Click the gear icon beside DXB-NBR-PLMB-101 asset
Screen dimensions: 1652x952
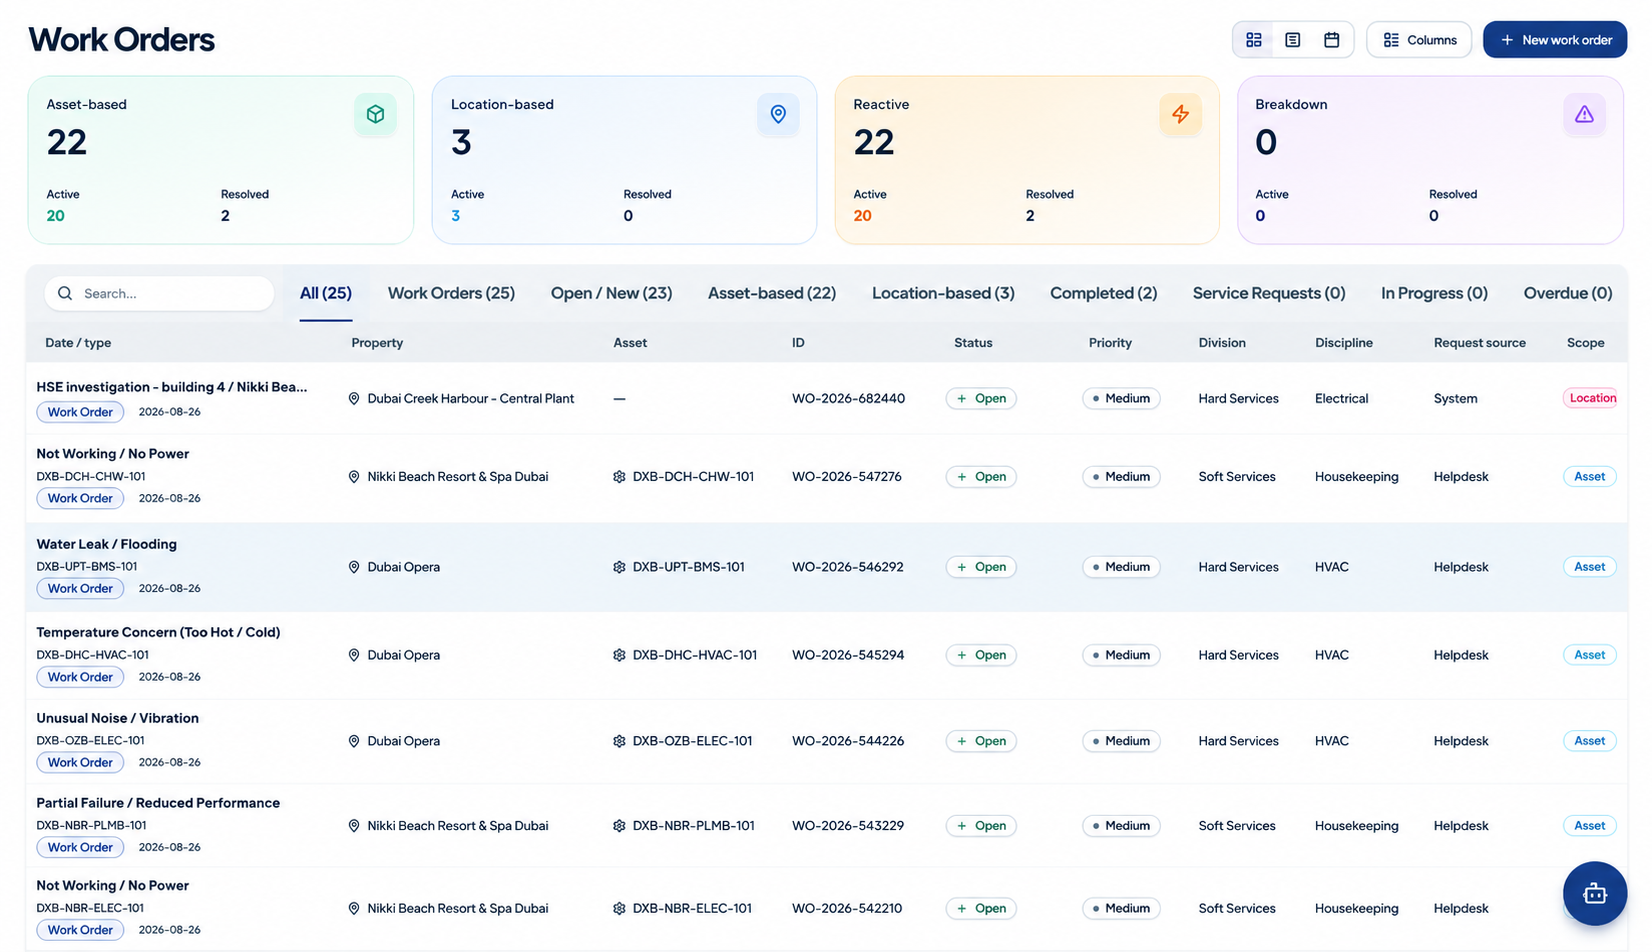pyautogui.click(x=619, y=826)
